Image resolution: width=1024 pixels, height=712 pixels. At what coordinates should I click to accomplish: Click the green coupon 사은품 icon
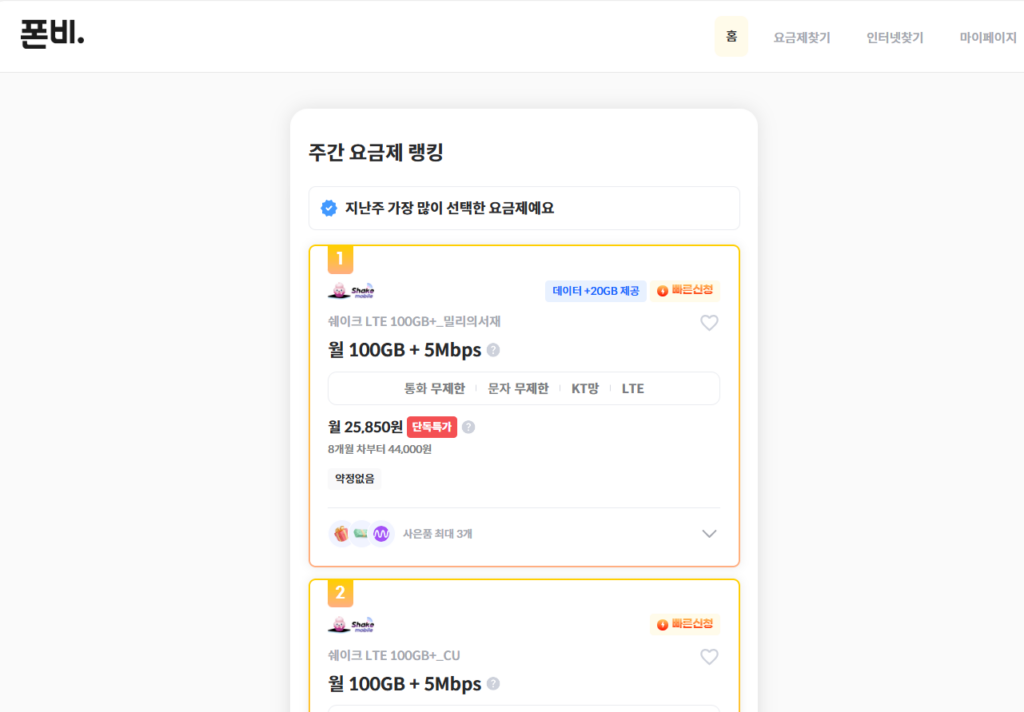[360, 534]
